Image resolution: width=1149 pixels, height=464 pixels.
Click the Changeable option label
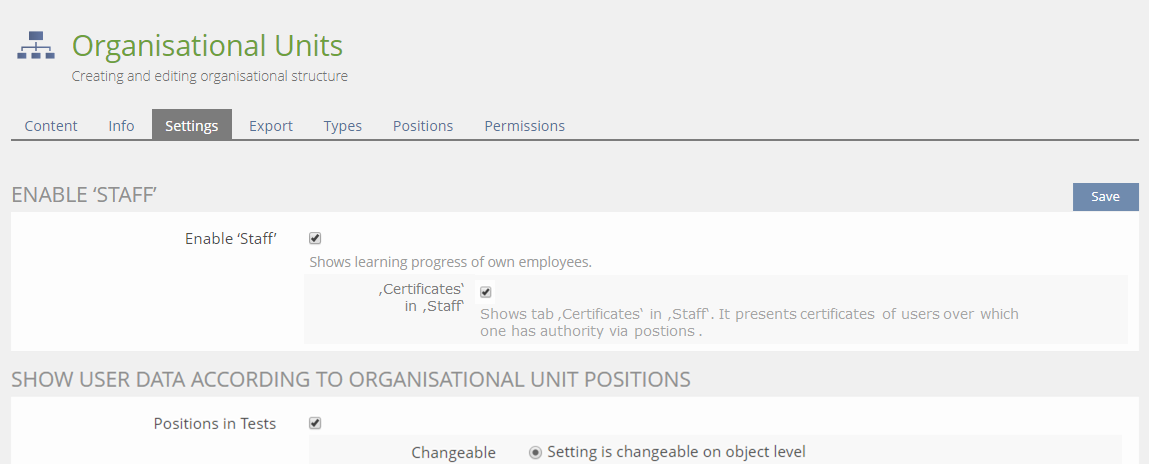click(453, 453)
